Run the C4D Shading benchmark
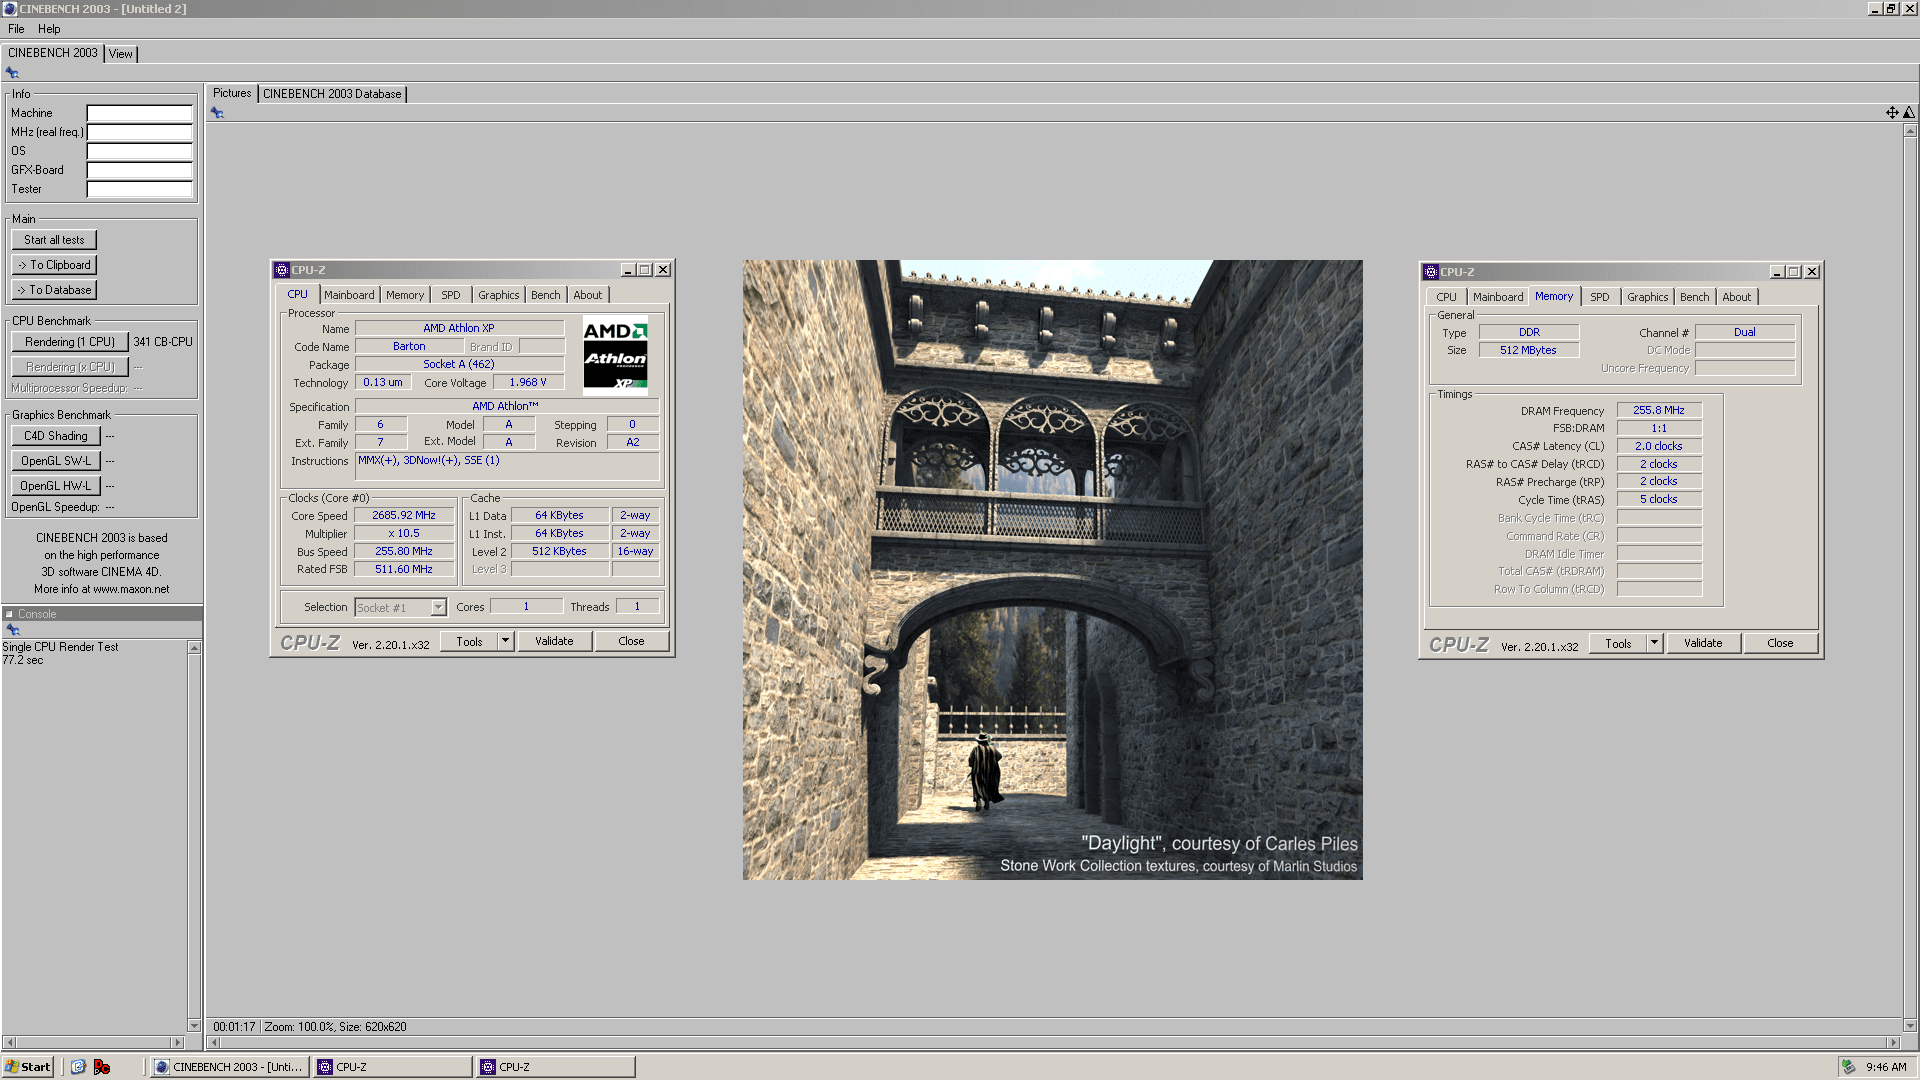 click(x=56, y=436)
